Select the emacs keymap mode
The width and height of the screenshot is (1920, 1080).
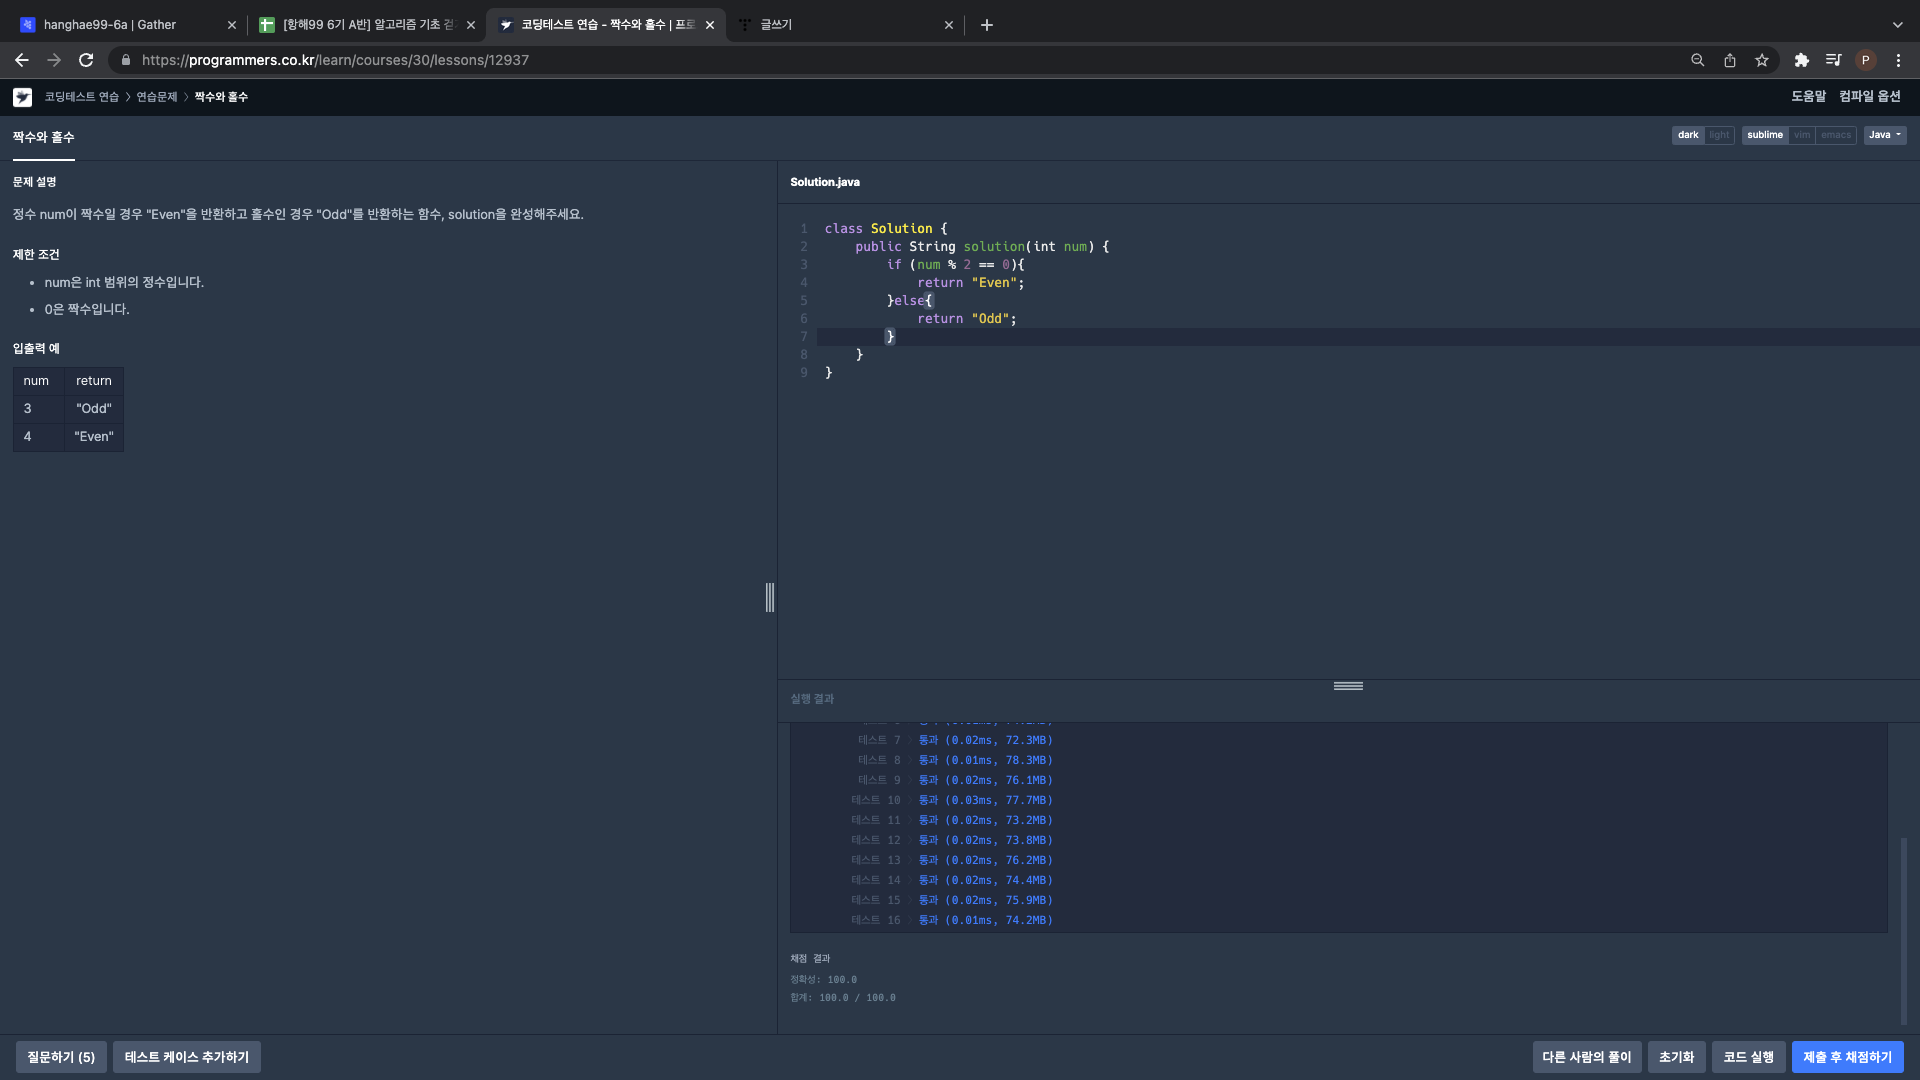(1836, 135)
